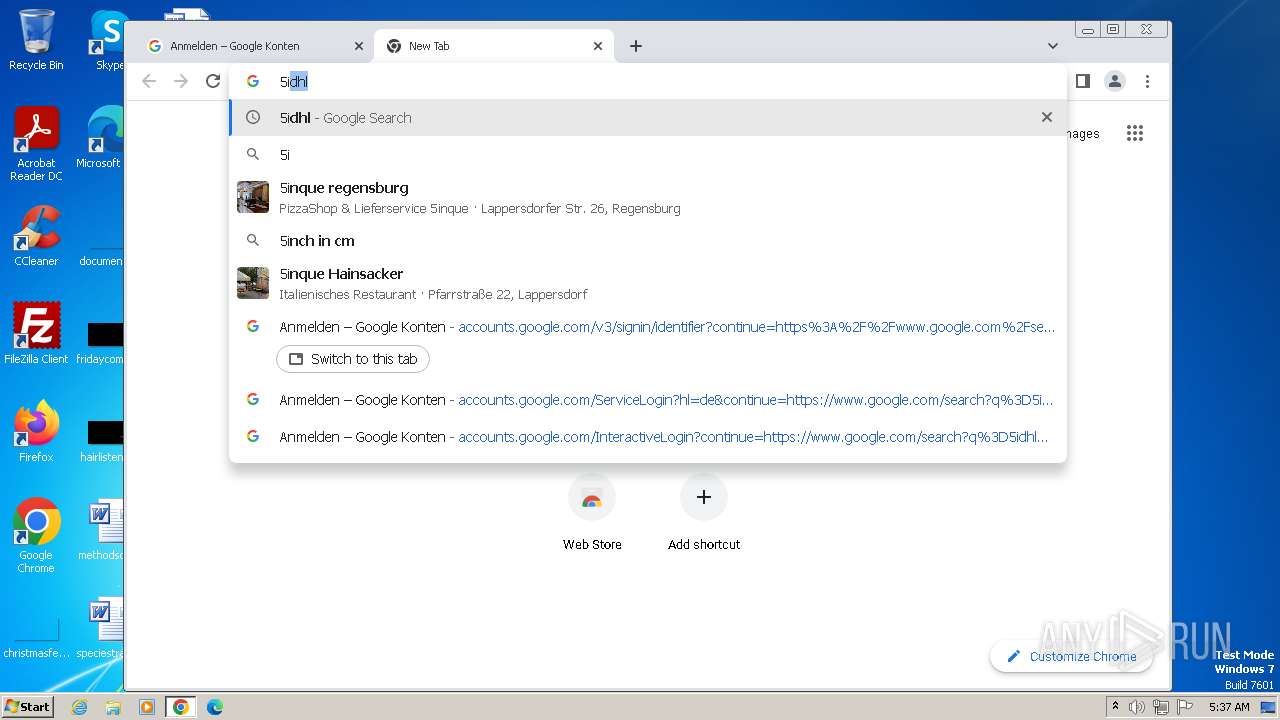Screen dimensions: 1280x720
Task: Click 5inque Hainsacker thumbnail image
Action: pyautogui.click(x=253, y=283)
